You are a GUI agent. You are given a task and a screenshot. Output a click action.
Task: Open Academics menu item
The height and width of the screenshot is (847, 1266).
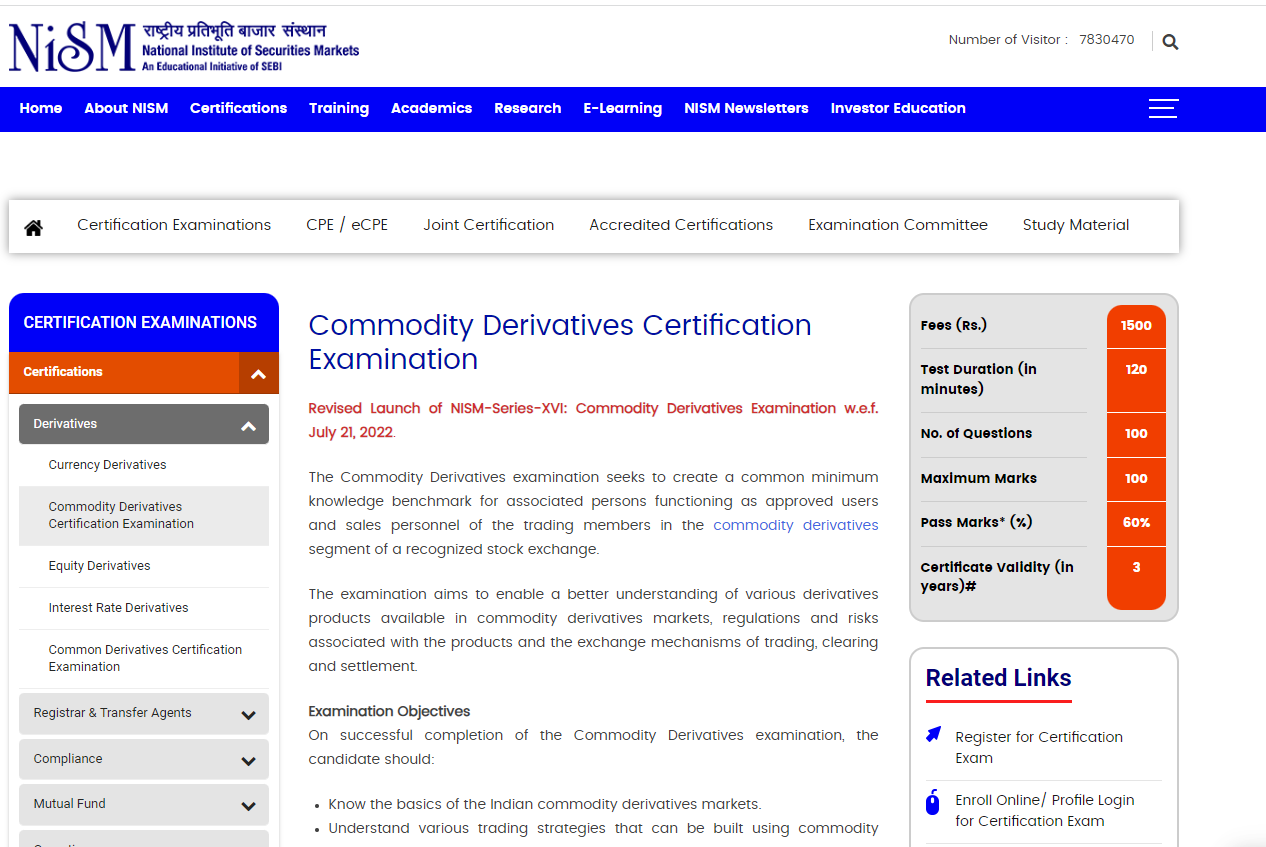pyautogui.click(x=431, y=108)
